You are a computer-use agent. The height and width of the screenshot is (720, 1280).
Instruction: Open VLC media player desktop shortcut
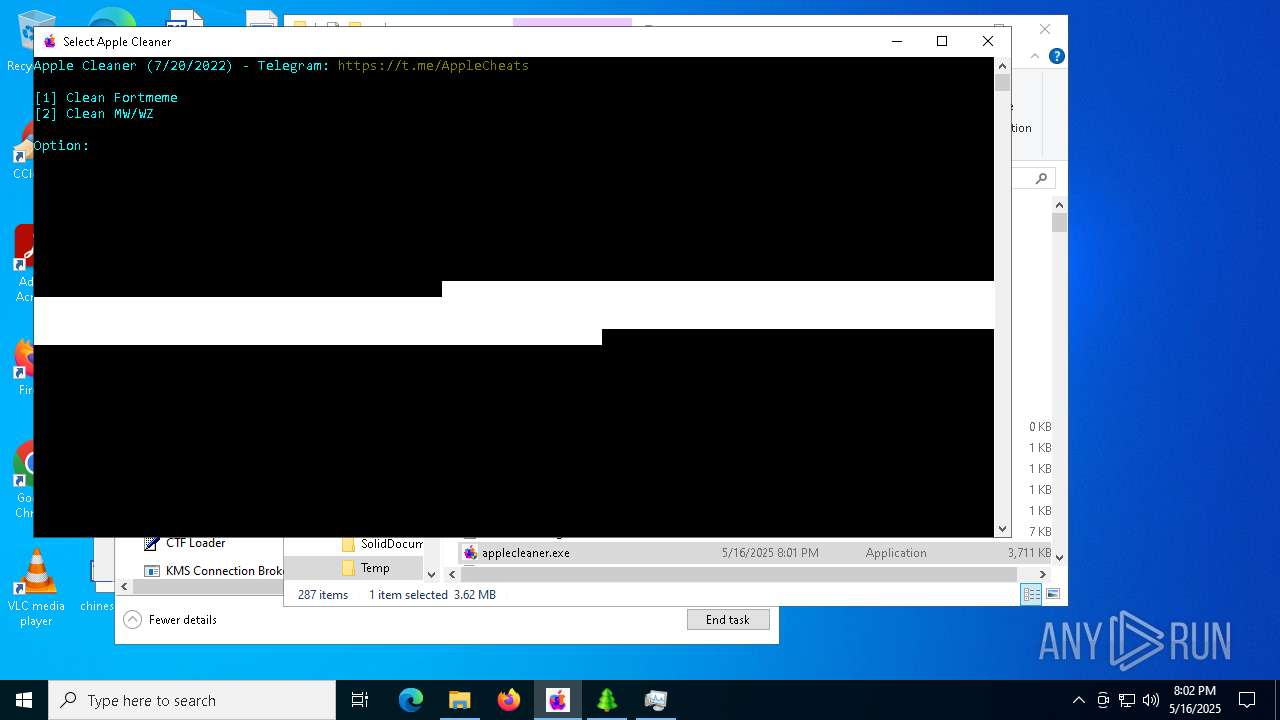(36, 588)
